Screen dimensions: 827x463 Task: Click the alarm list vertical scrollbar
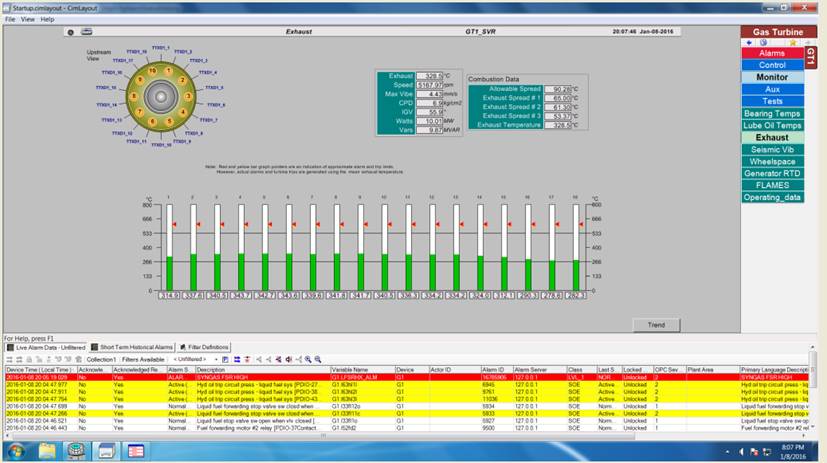[813, 388]
